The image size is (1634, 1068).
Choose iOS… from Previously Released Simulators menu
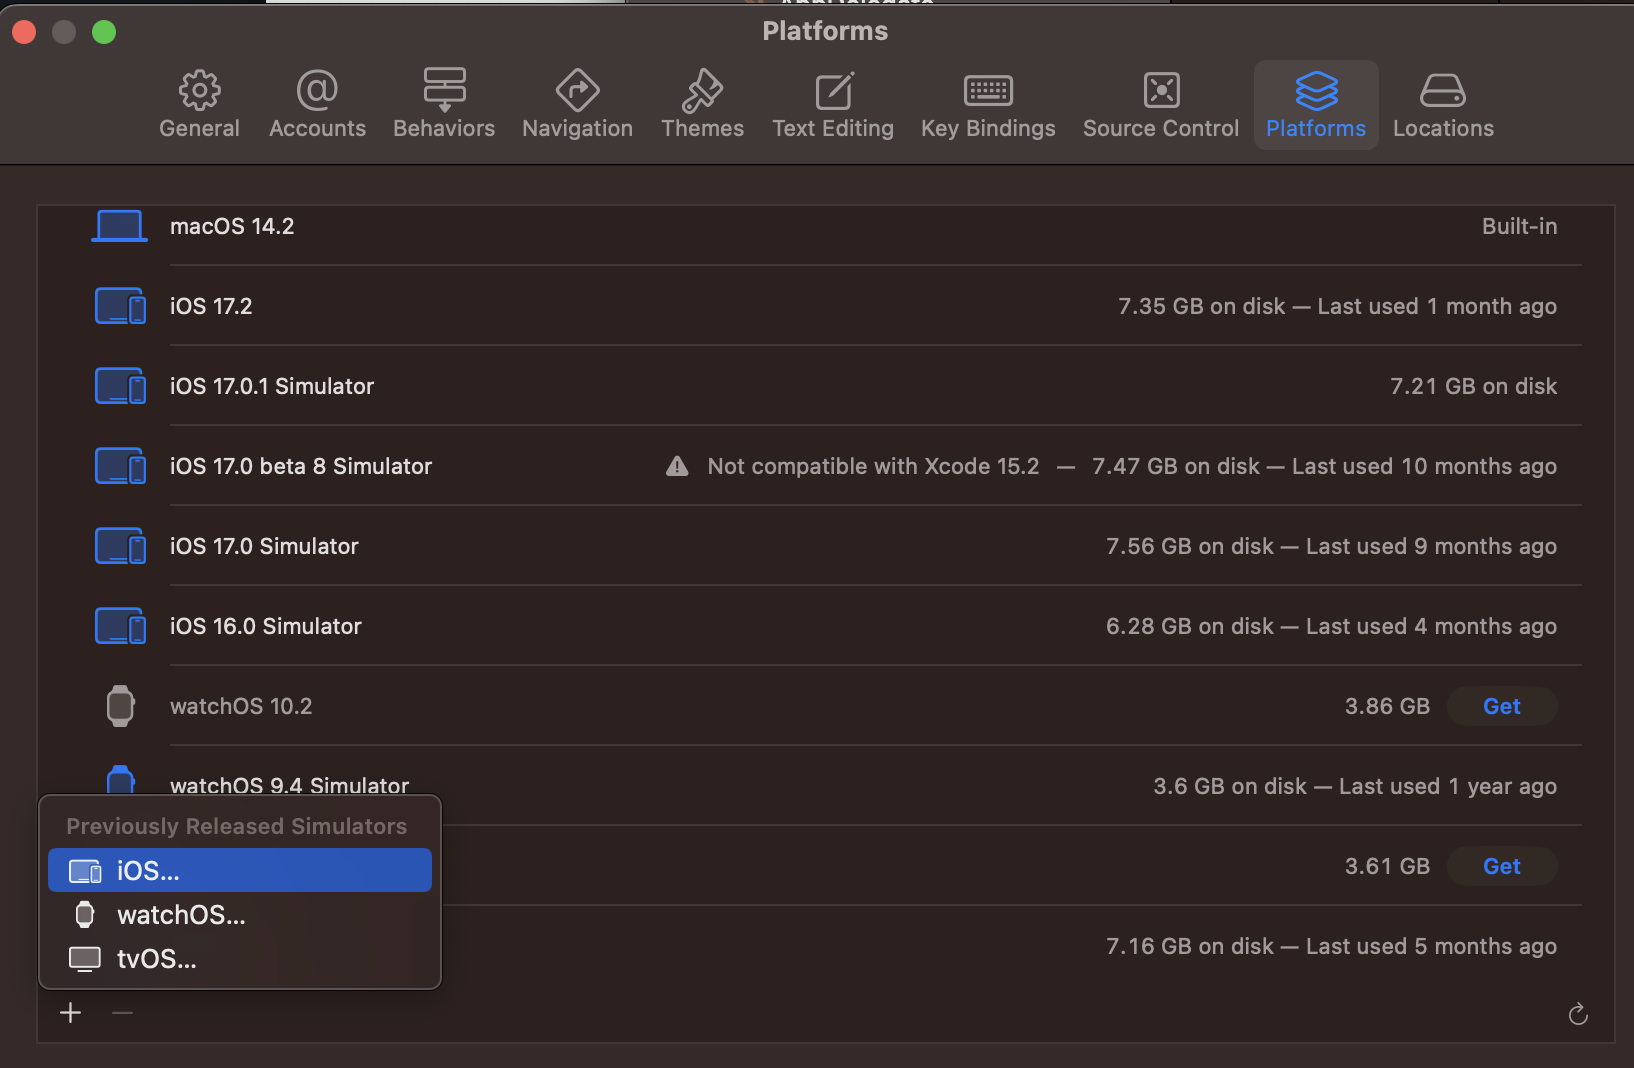click(x=240, y=870)
